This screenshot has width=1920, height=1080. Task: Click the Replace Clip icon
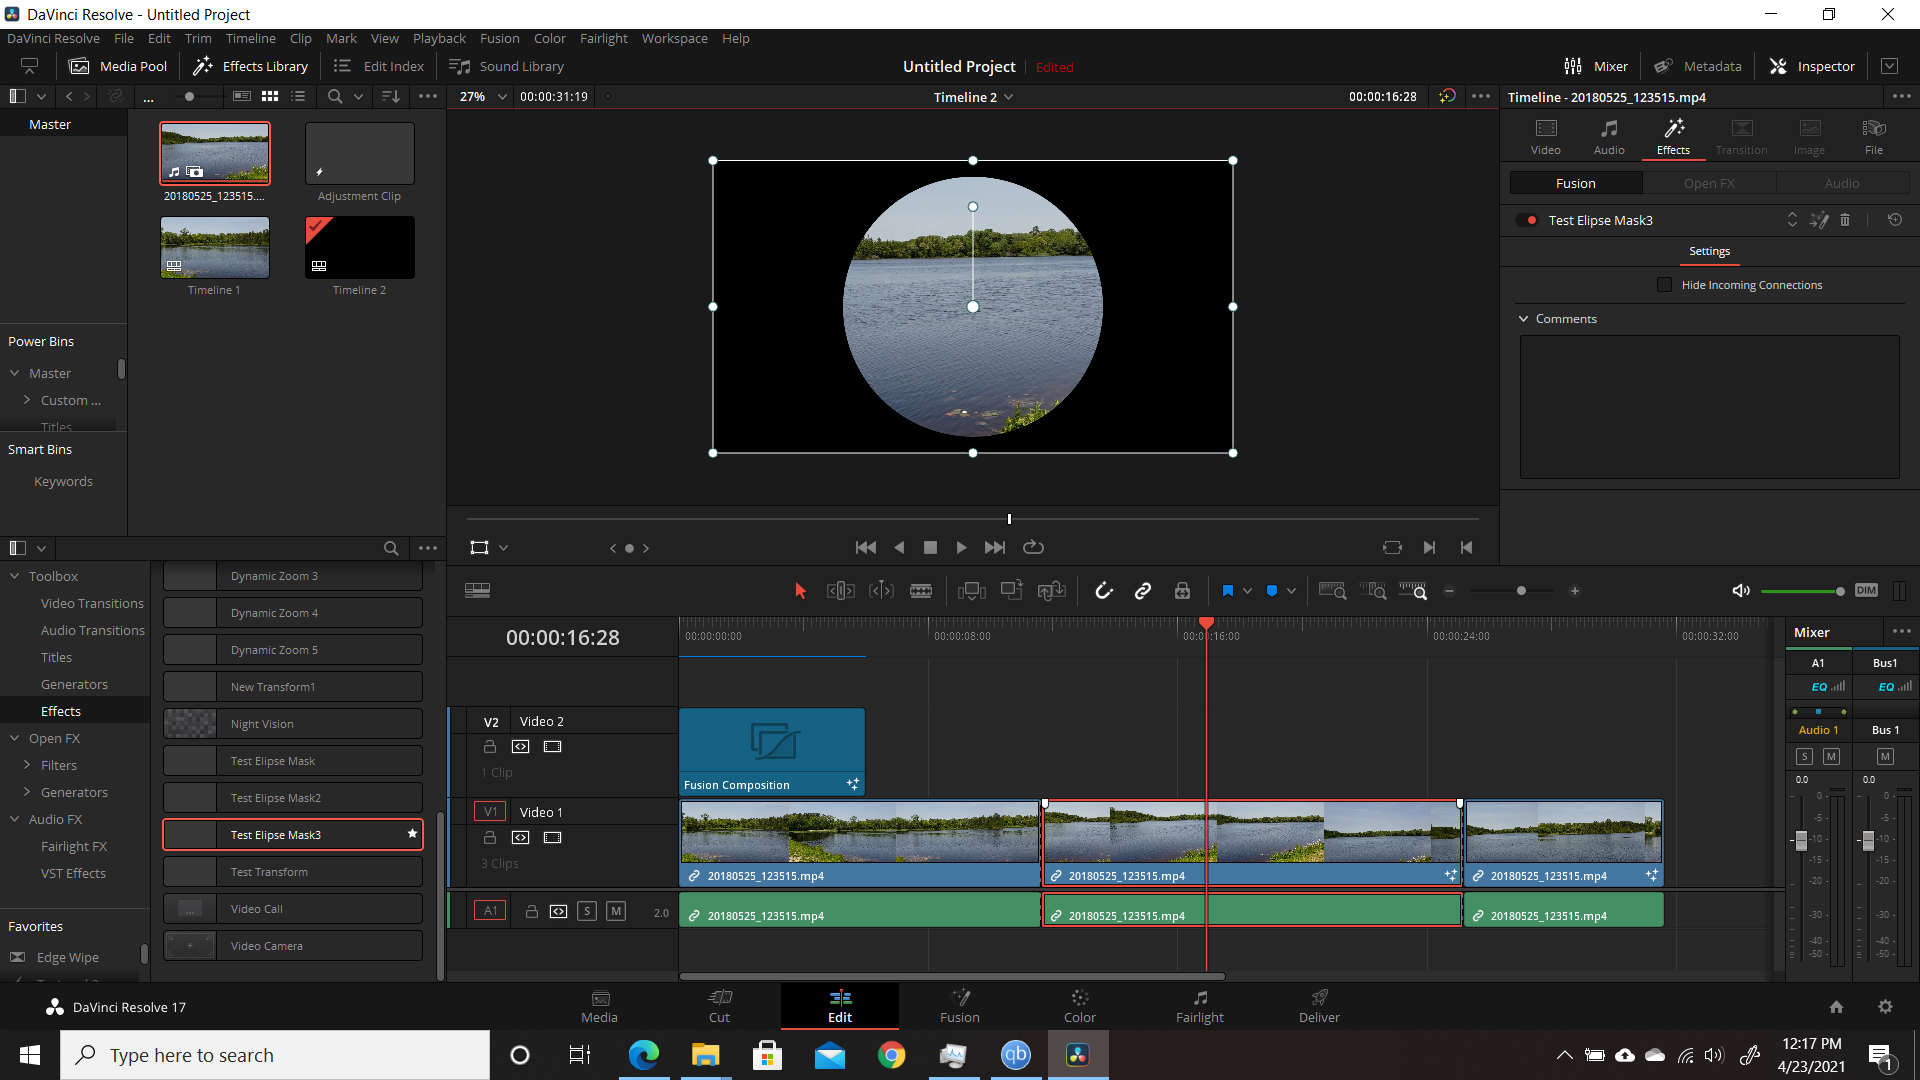pyautogui.click(x=1051, y=591)
